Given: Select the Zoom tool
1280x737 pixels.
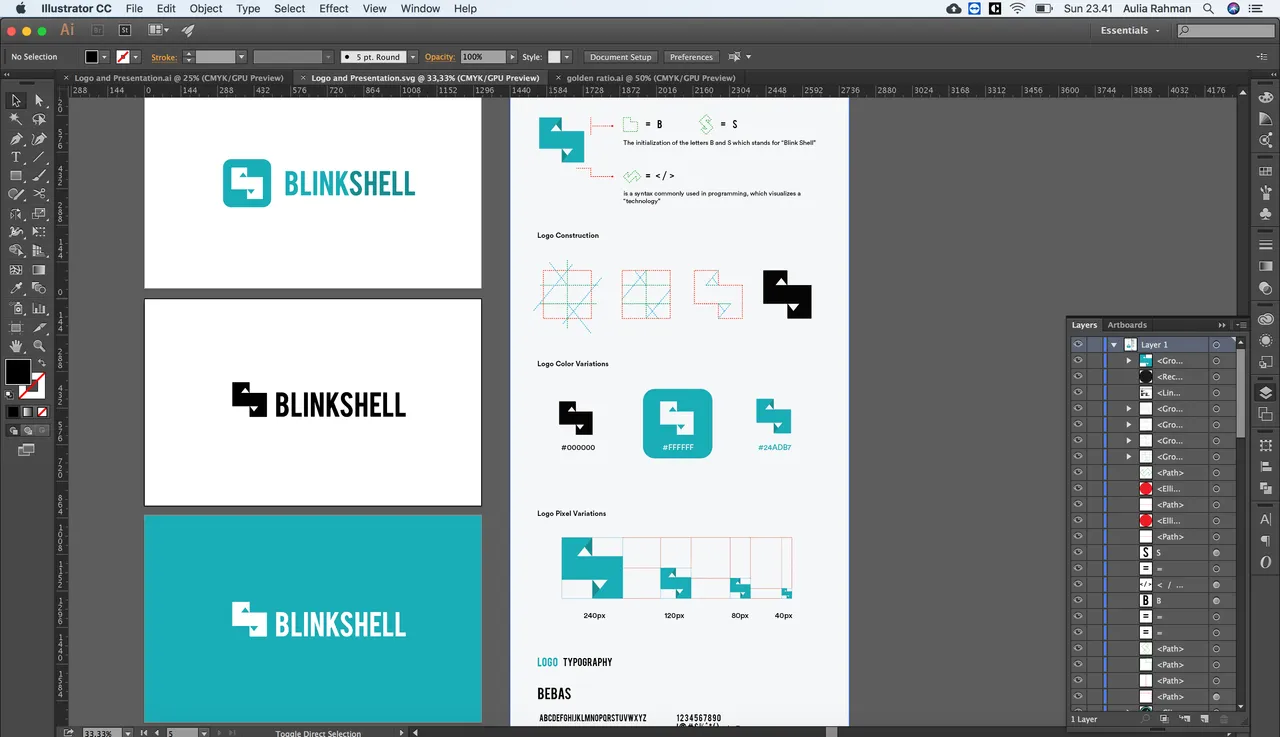Looking at the screenshot, I should (x=39, y=346).
